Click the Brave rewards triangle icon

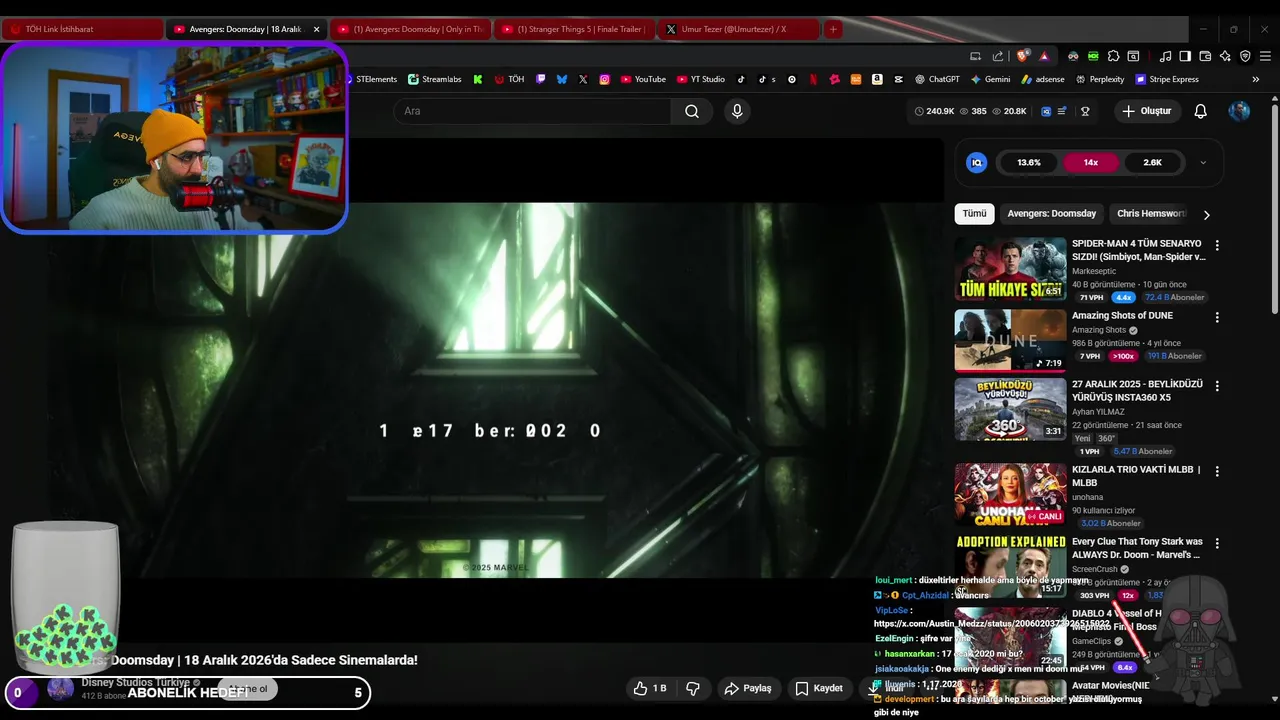pos(1044,56)
